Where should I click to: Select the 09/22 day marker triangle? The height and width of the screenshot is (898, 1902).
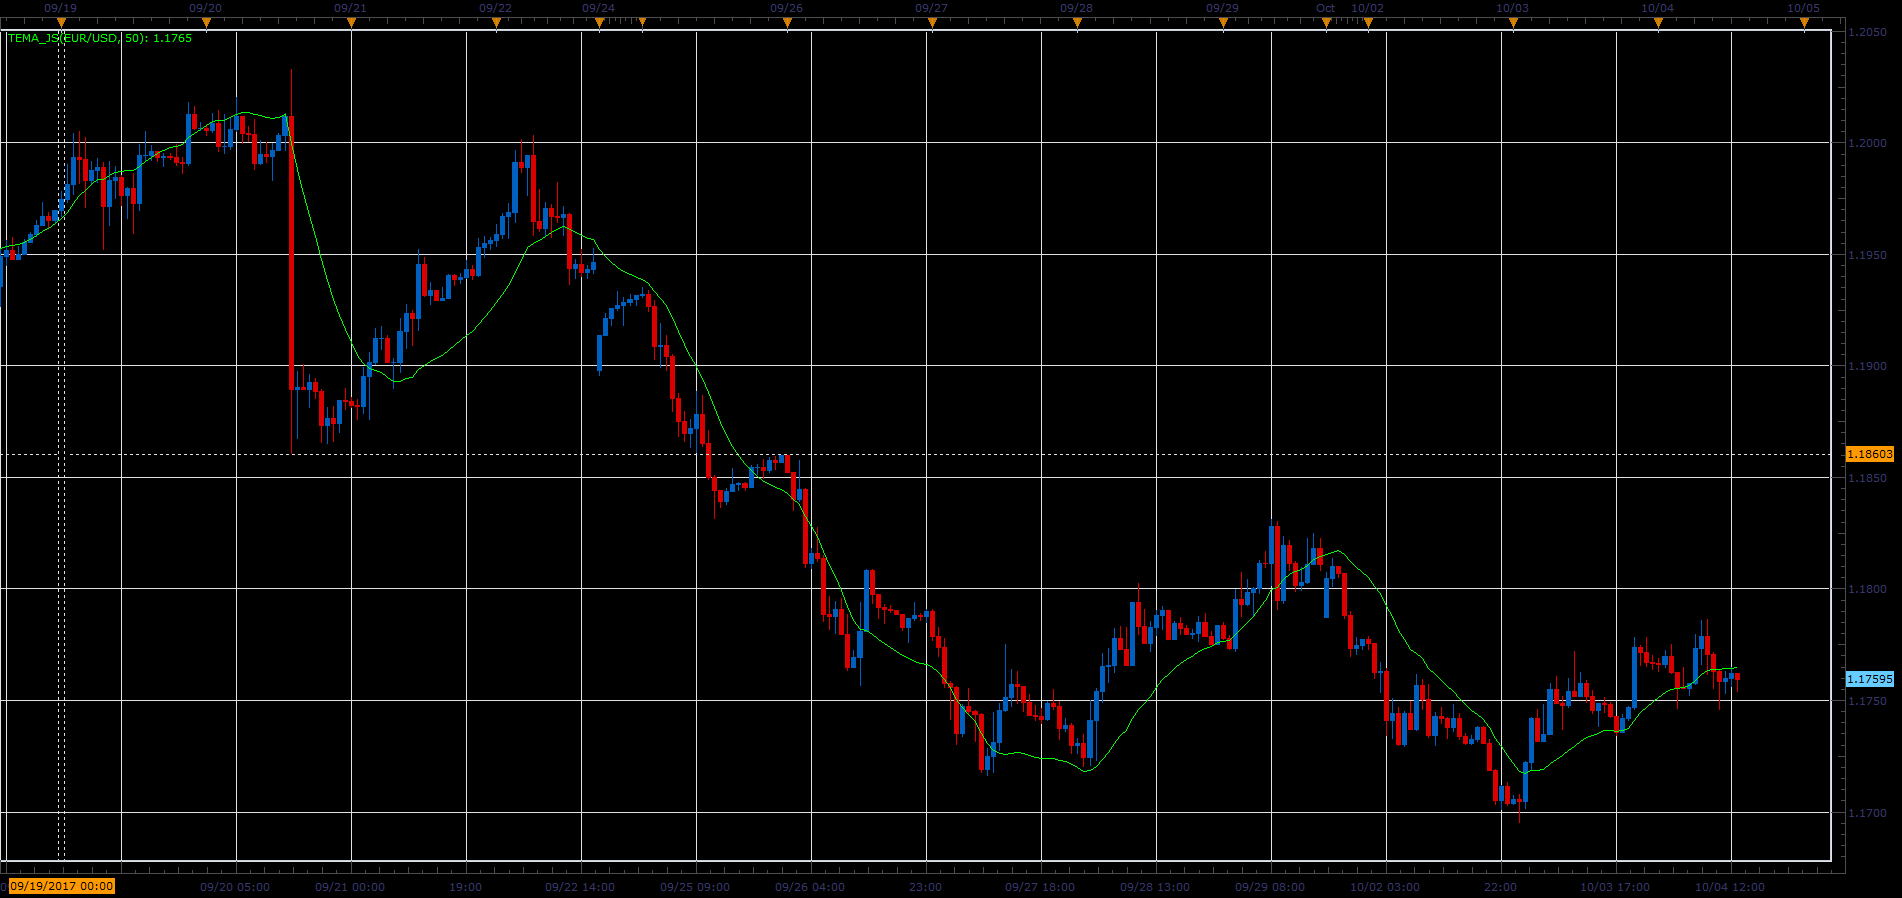point(496,22)
